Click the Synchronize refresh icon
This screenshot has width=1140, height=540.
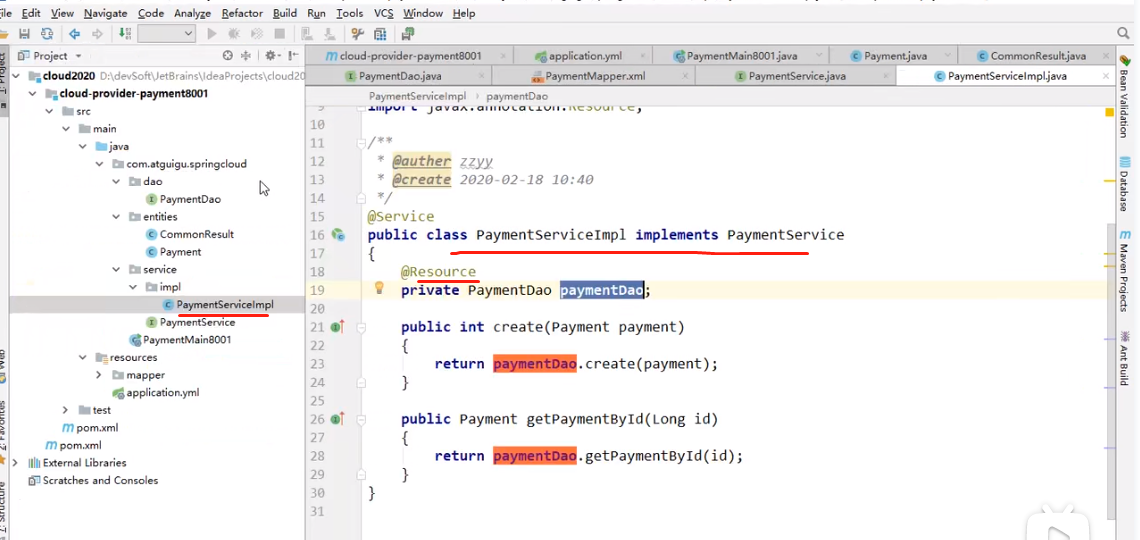click(47, 33)
